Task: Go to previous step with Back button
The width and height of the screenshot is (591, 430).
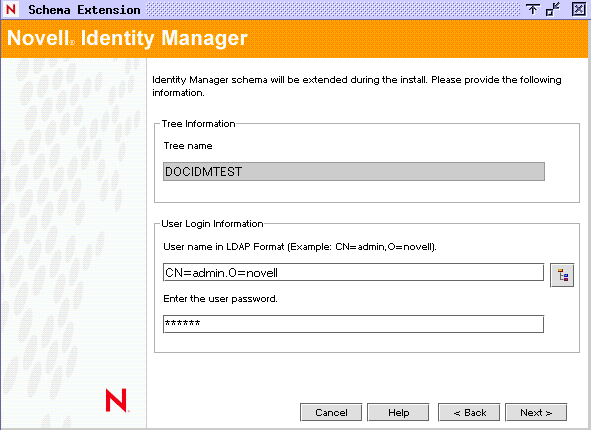Action: click(469, 412)
